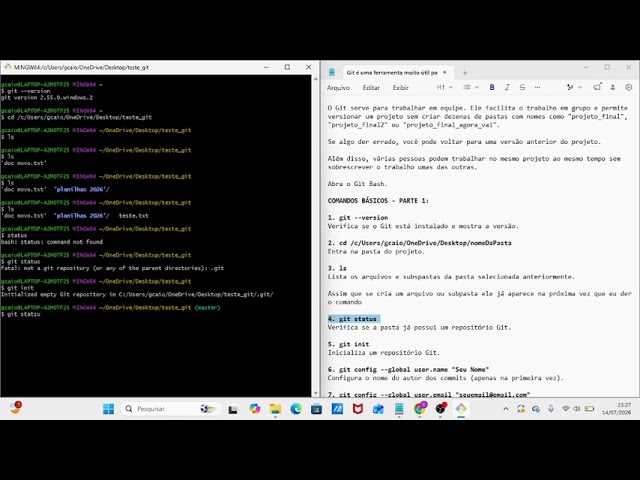Open McAfee from the taskbar
640x480 pixels.
click(358, 409)
